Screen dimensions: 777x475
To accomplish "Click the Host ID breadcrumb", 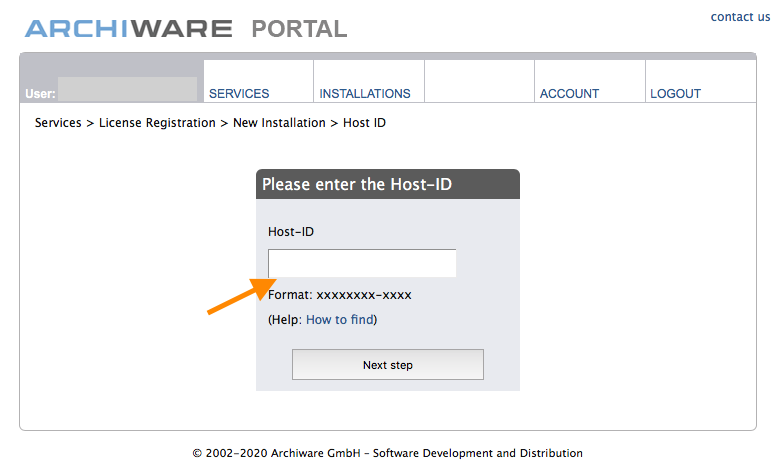I will tap(364, 123).
